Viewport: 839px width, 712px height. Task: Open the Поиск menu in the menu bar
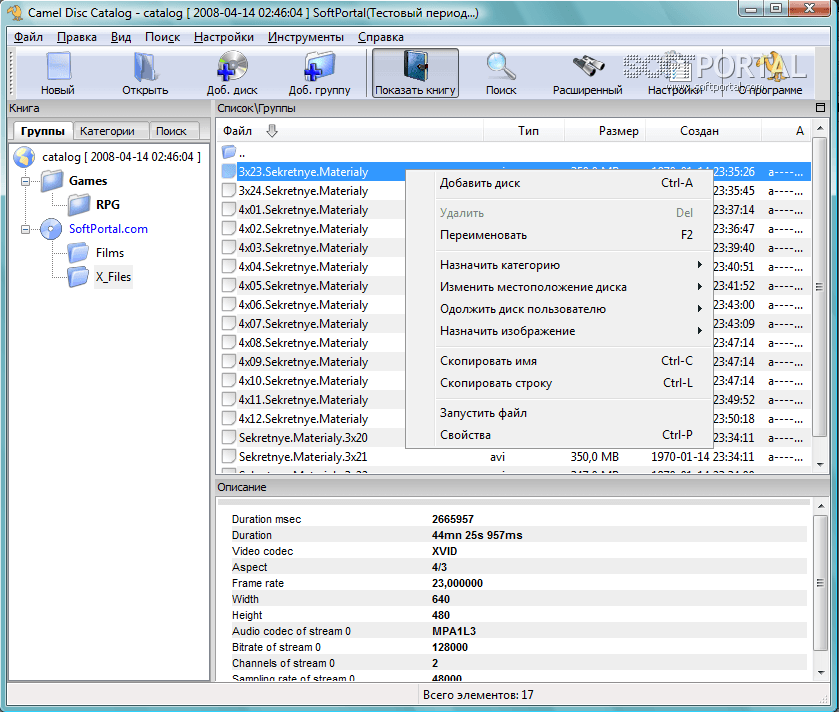(163, 37)
